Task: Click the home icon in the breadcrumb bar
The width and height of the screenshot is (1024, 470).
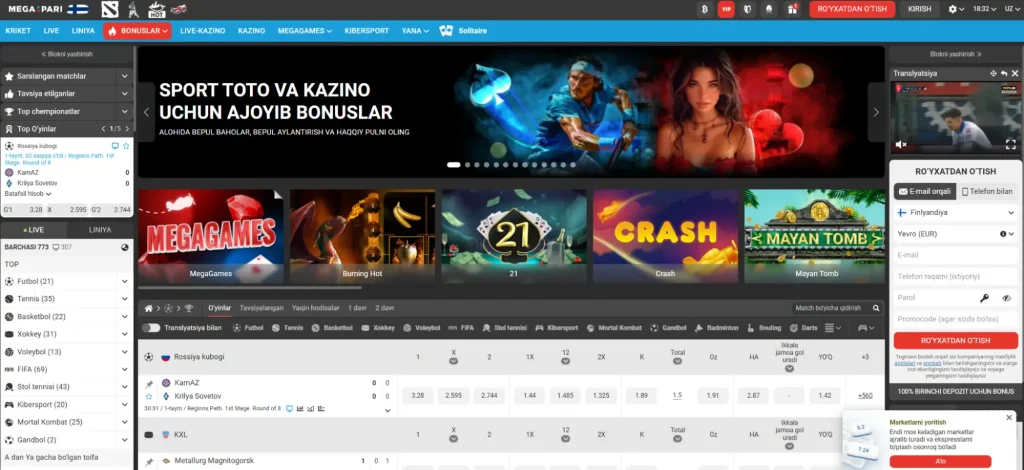Action: [148, 308]
